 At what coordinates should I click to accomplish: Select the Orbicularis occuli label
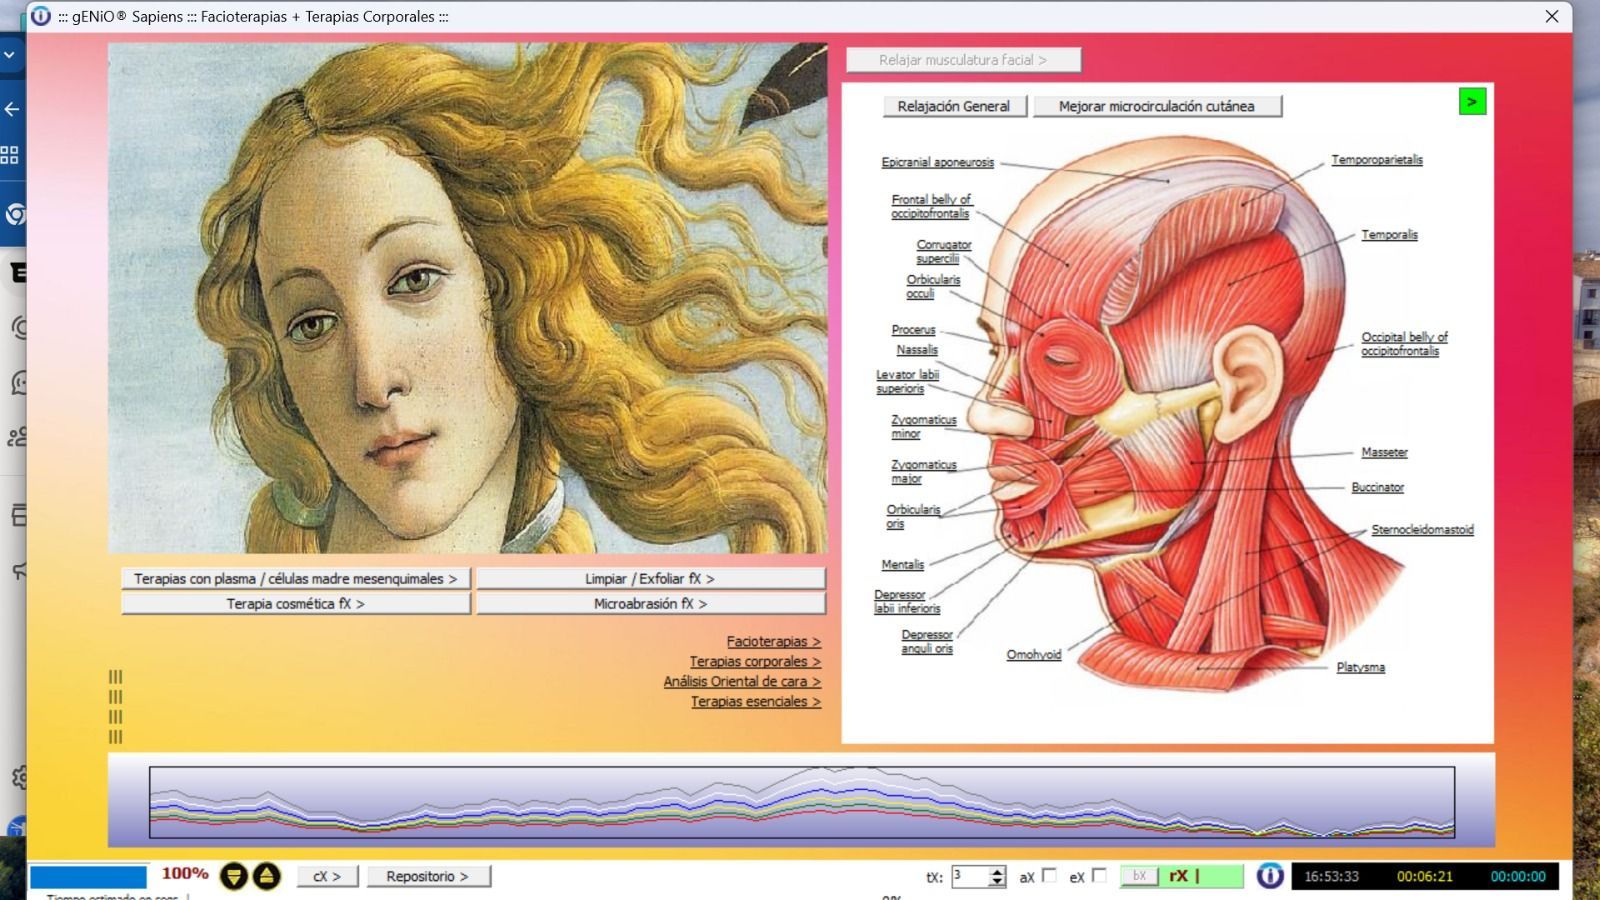(932, 286)
